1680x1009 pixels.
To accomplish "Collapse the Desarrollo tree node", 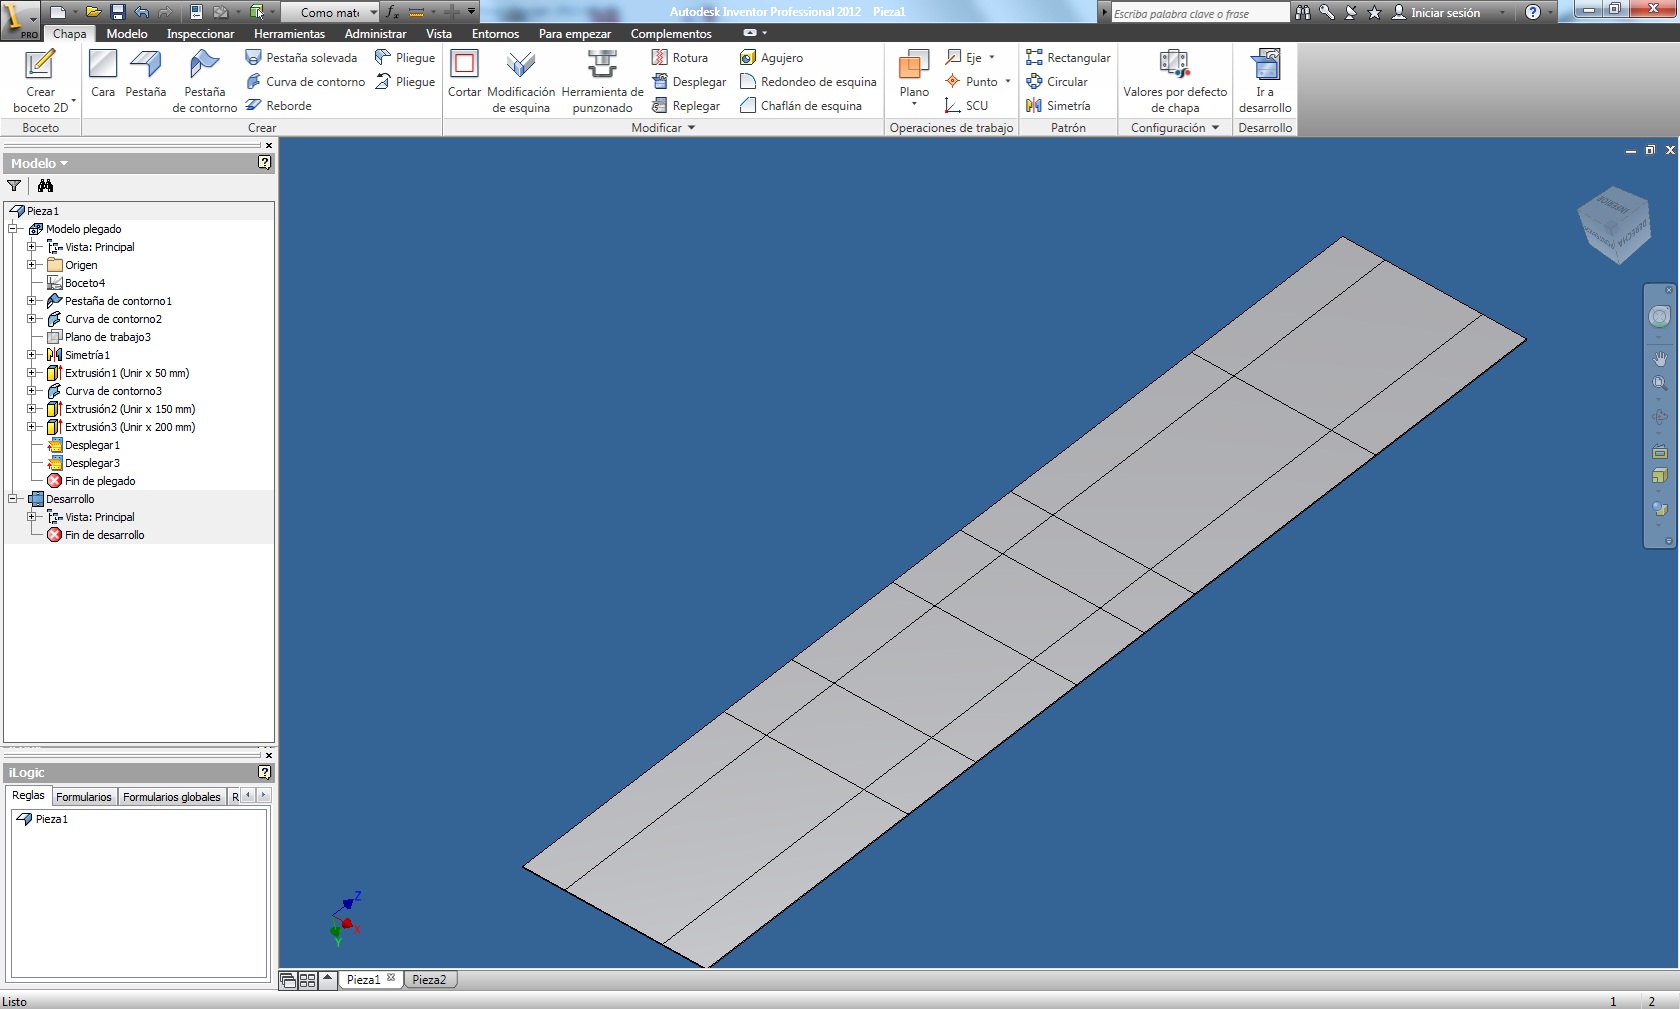I will (13, 499).
